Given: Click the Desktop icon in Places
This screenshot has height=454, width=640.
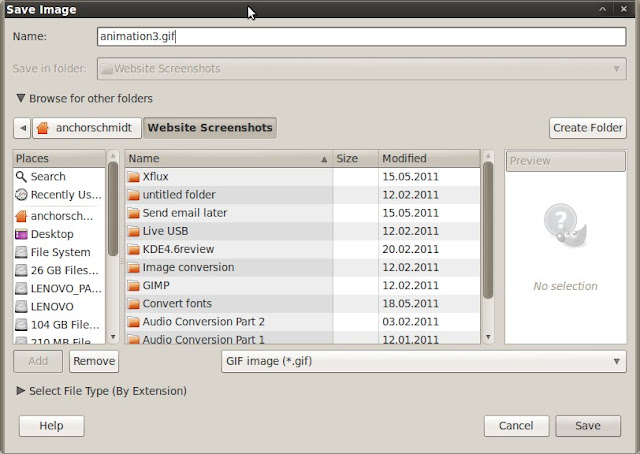Looking at the screenshot, I should click(x=21, y=234).
